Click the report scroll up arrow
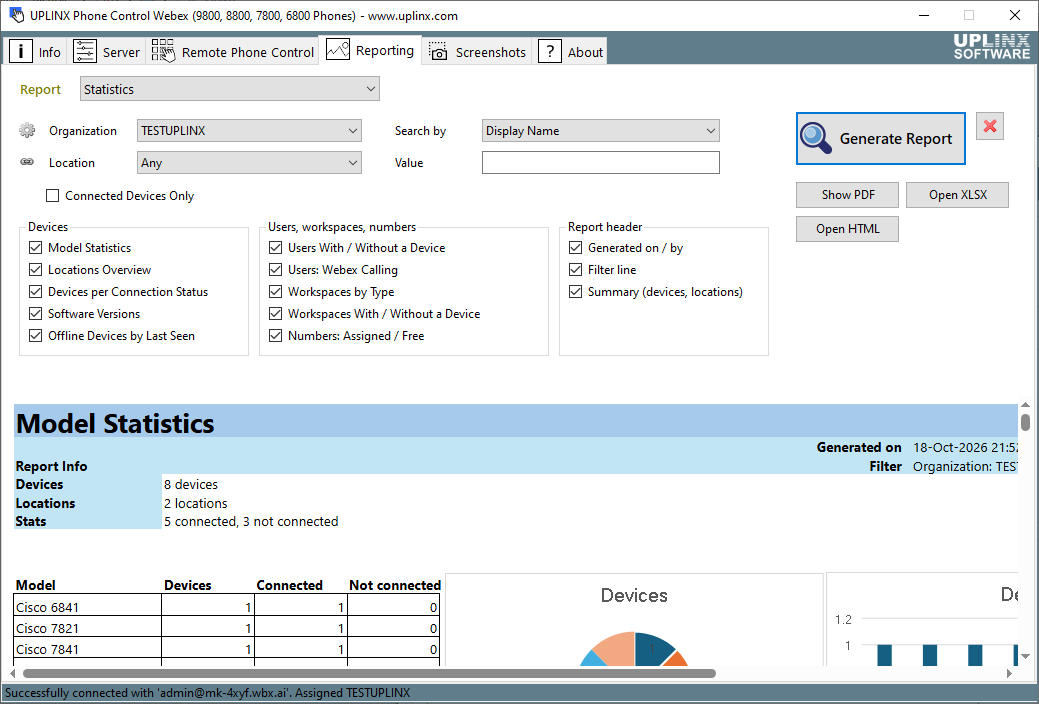Screen dimensions: 1039x704 1026,405
